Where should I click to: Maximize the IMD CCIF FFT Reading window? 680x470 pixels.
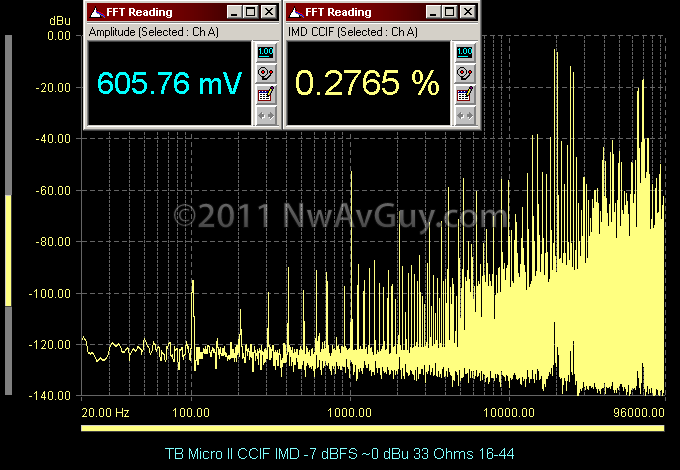[x=450, y=12]
